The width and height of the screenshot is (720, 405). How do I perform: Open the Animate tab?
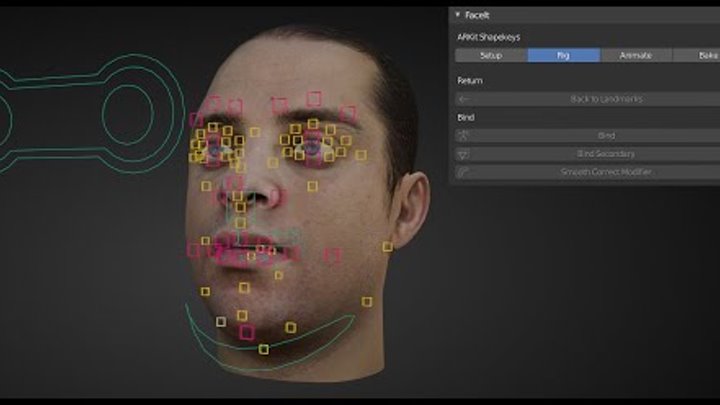click(635, 55)
